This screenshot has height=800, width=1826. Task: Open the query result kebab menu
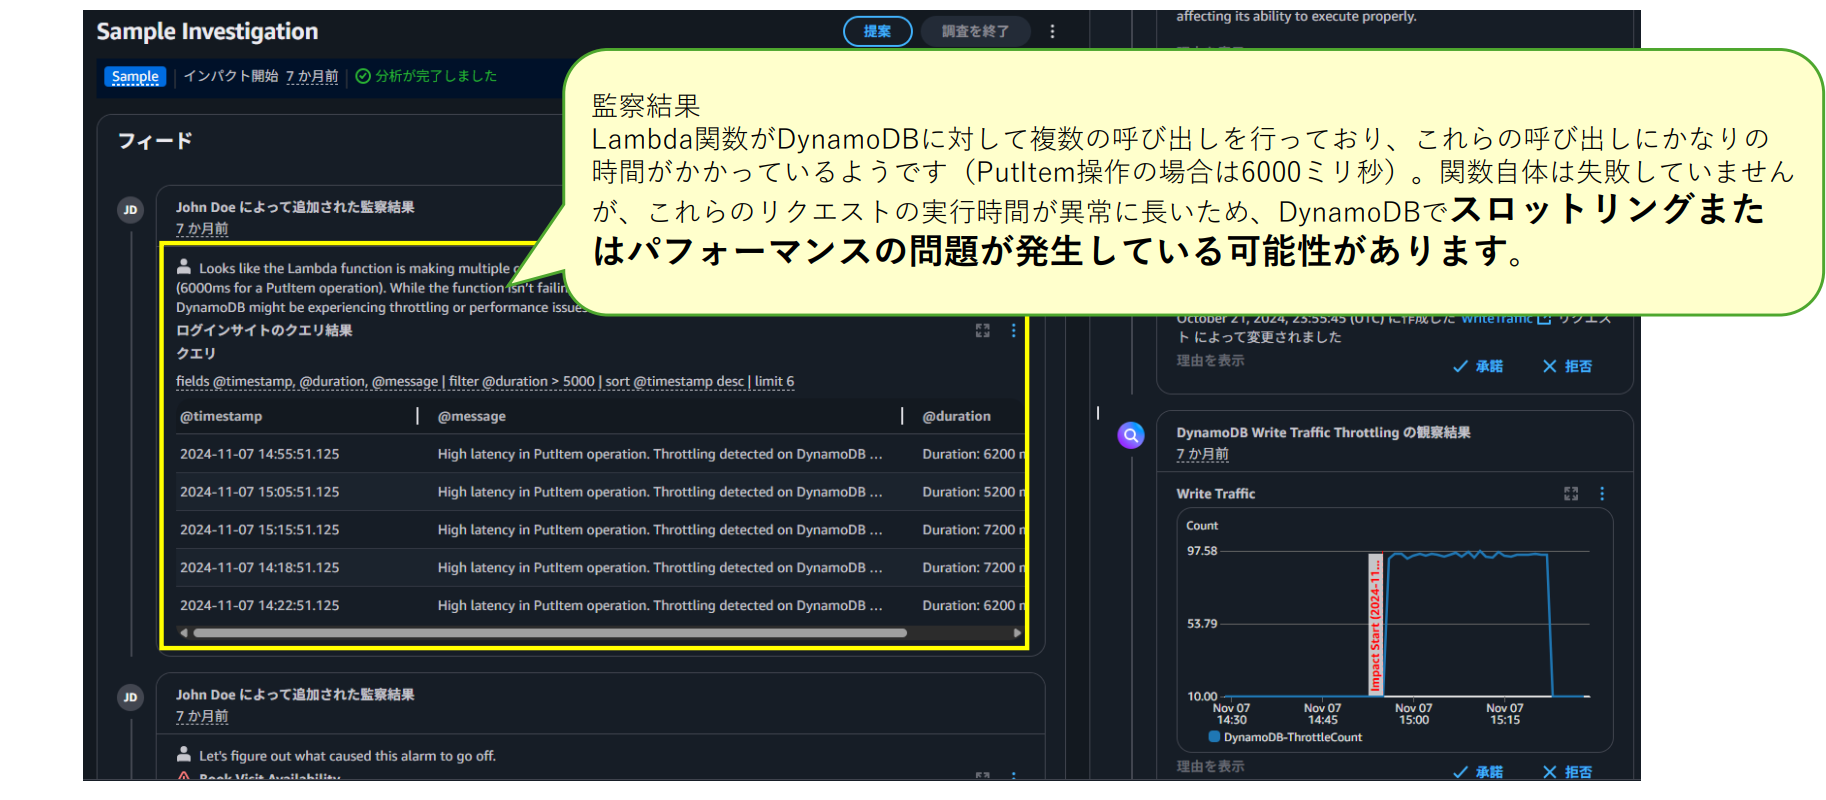coord(1013,330)
